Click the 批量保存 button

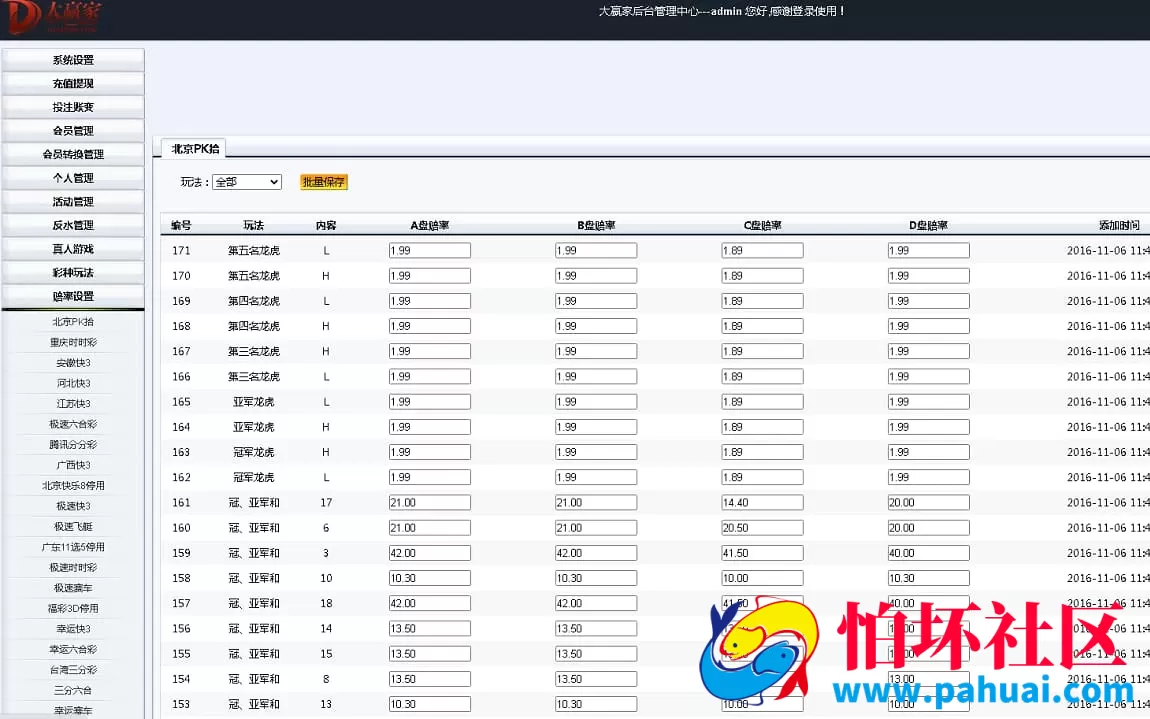(323, 182)
